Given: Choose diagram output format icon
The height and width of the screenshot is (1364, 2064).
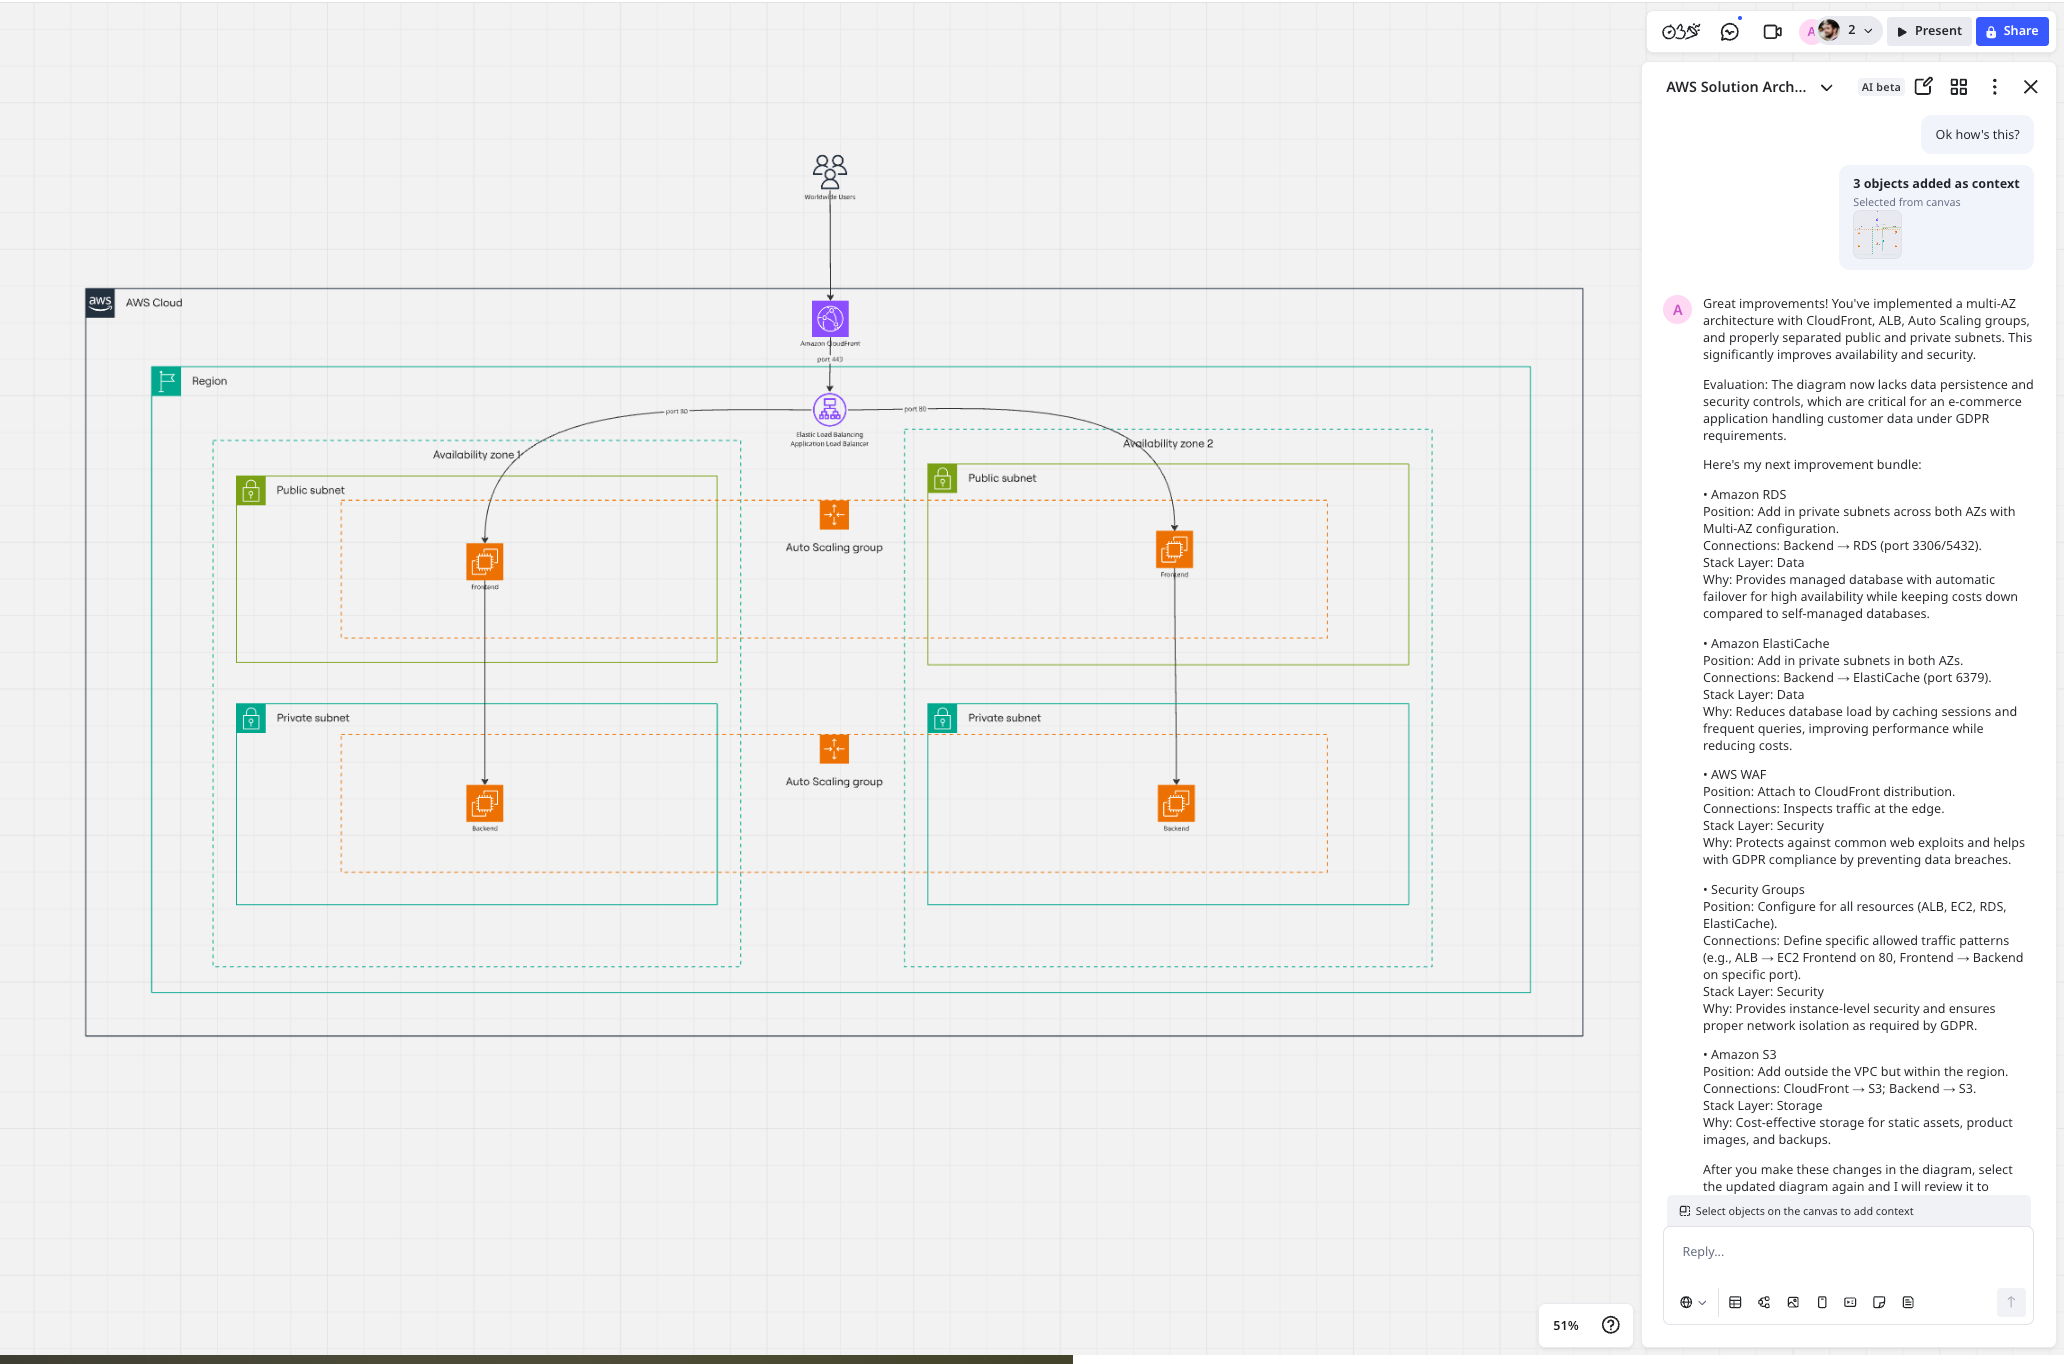Looking at the screenshot, I should point(1764,1302).
